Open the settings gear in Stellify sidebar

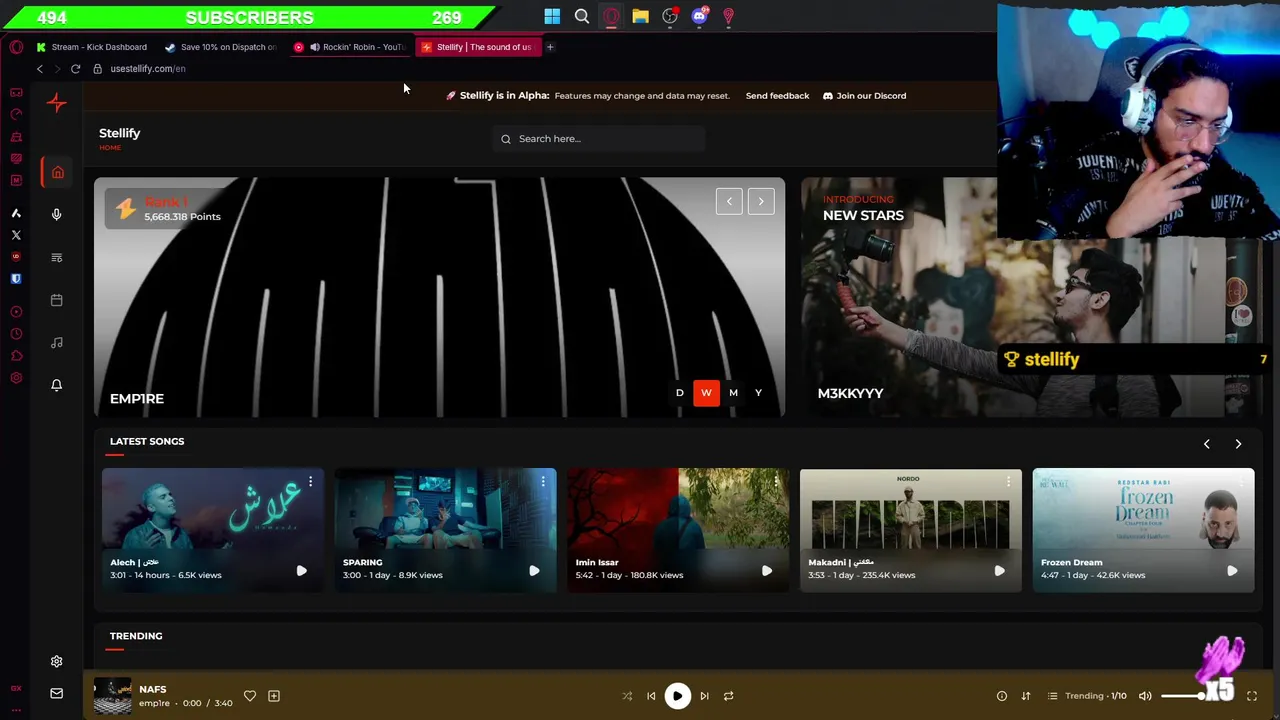[57, 661]
